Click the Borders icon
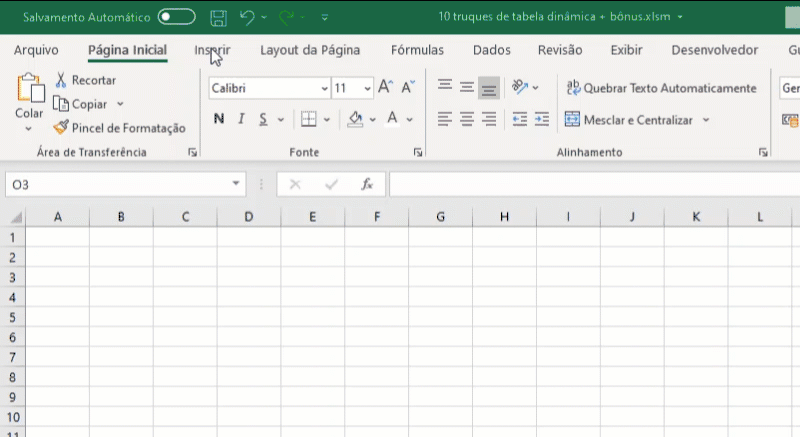800x437 pixels. click(x=309, y=119)
